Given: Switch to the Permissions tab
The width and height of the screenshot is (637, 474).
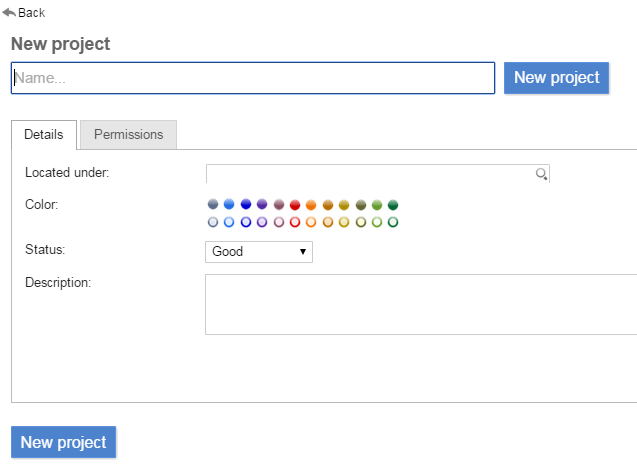Looking at the screenshot, I should pos(128,135).
